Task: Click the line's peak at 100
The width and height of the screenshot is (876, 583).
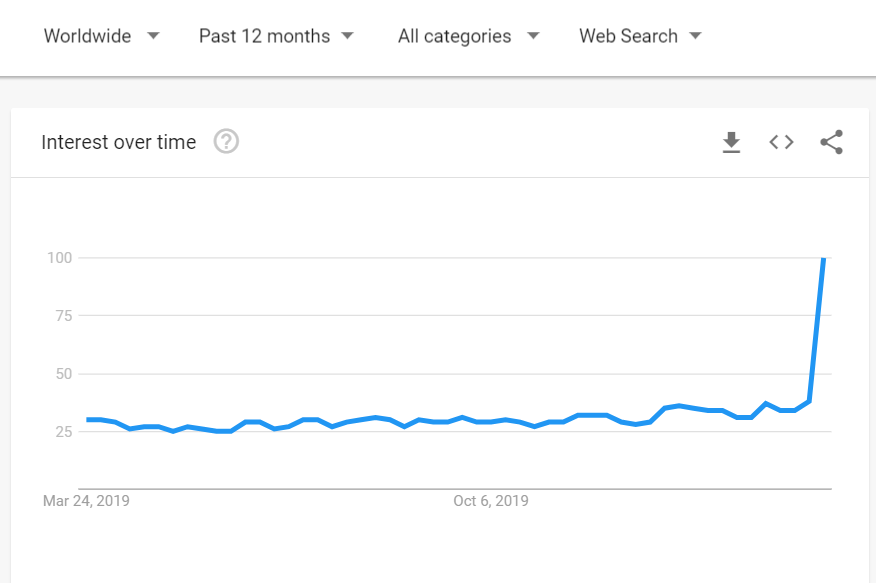Action: coord(823,259)
